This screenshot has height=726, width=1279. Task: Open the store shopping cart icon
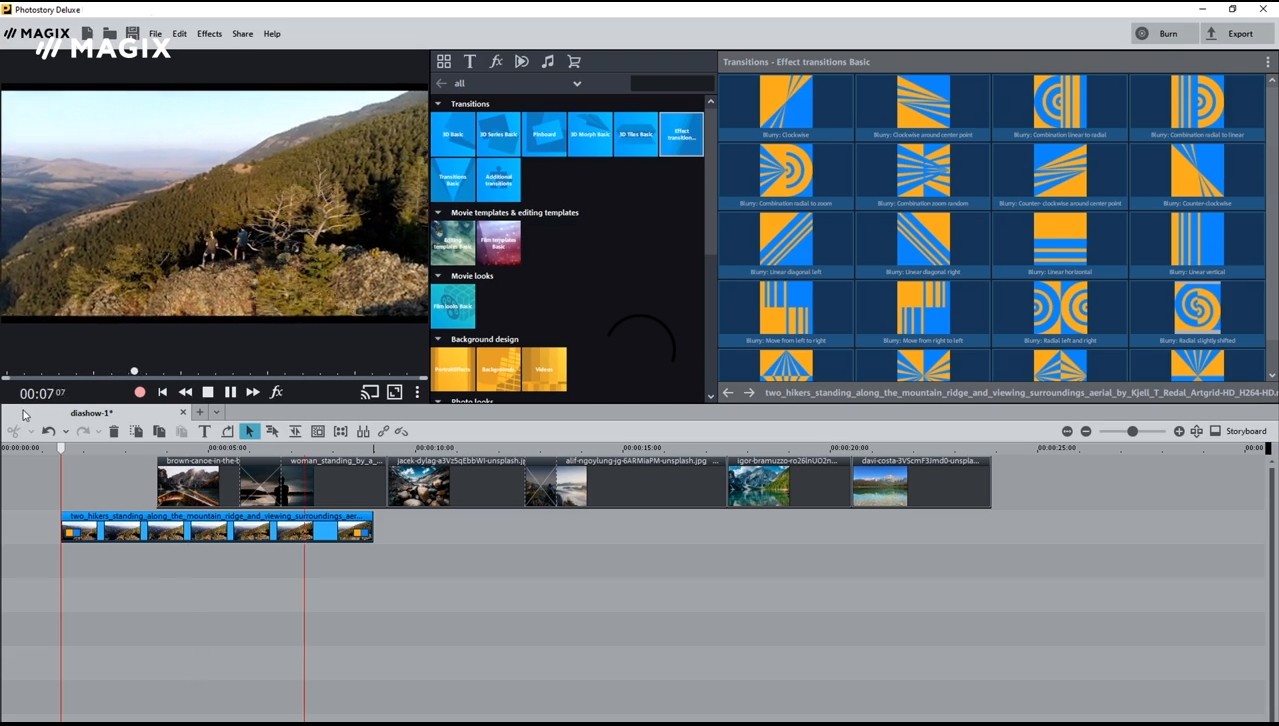[x=574, y=62]
